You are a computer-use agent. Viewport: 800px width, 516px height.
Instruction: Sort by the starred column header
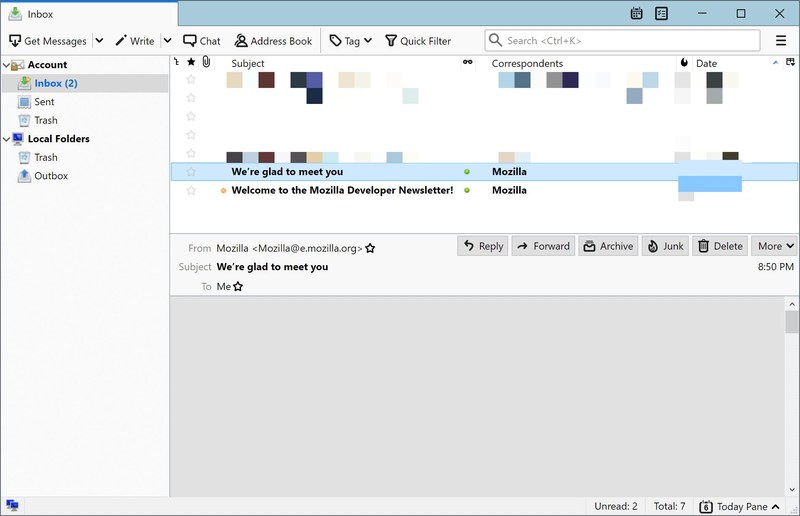[191, 62]
